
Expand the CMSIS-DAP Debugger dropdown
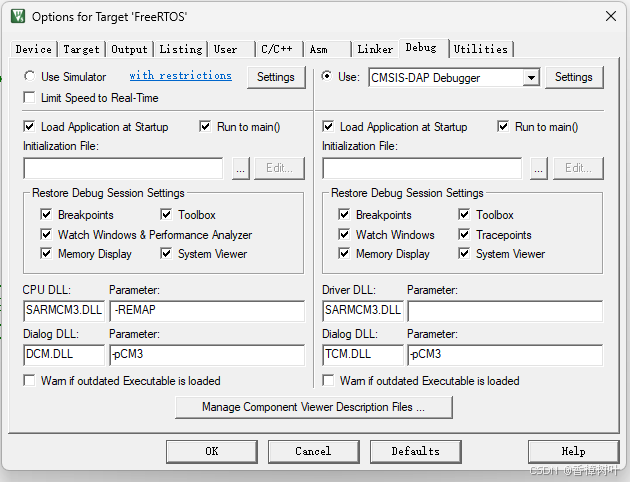coord(531,78)
